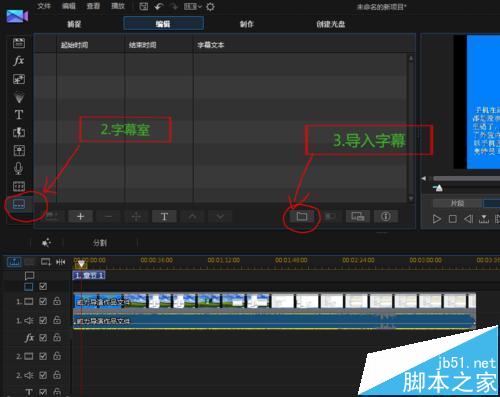500x397 pixels.
Task: Open the 查看 (View) menu
Action: [93, 6]
